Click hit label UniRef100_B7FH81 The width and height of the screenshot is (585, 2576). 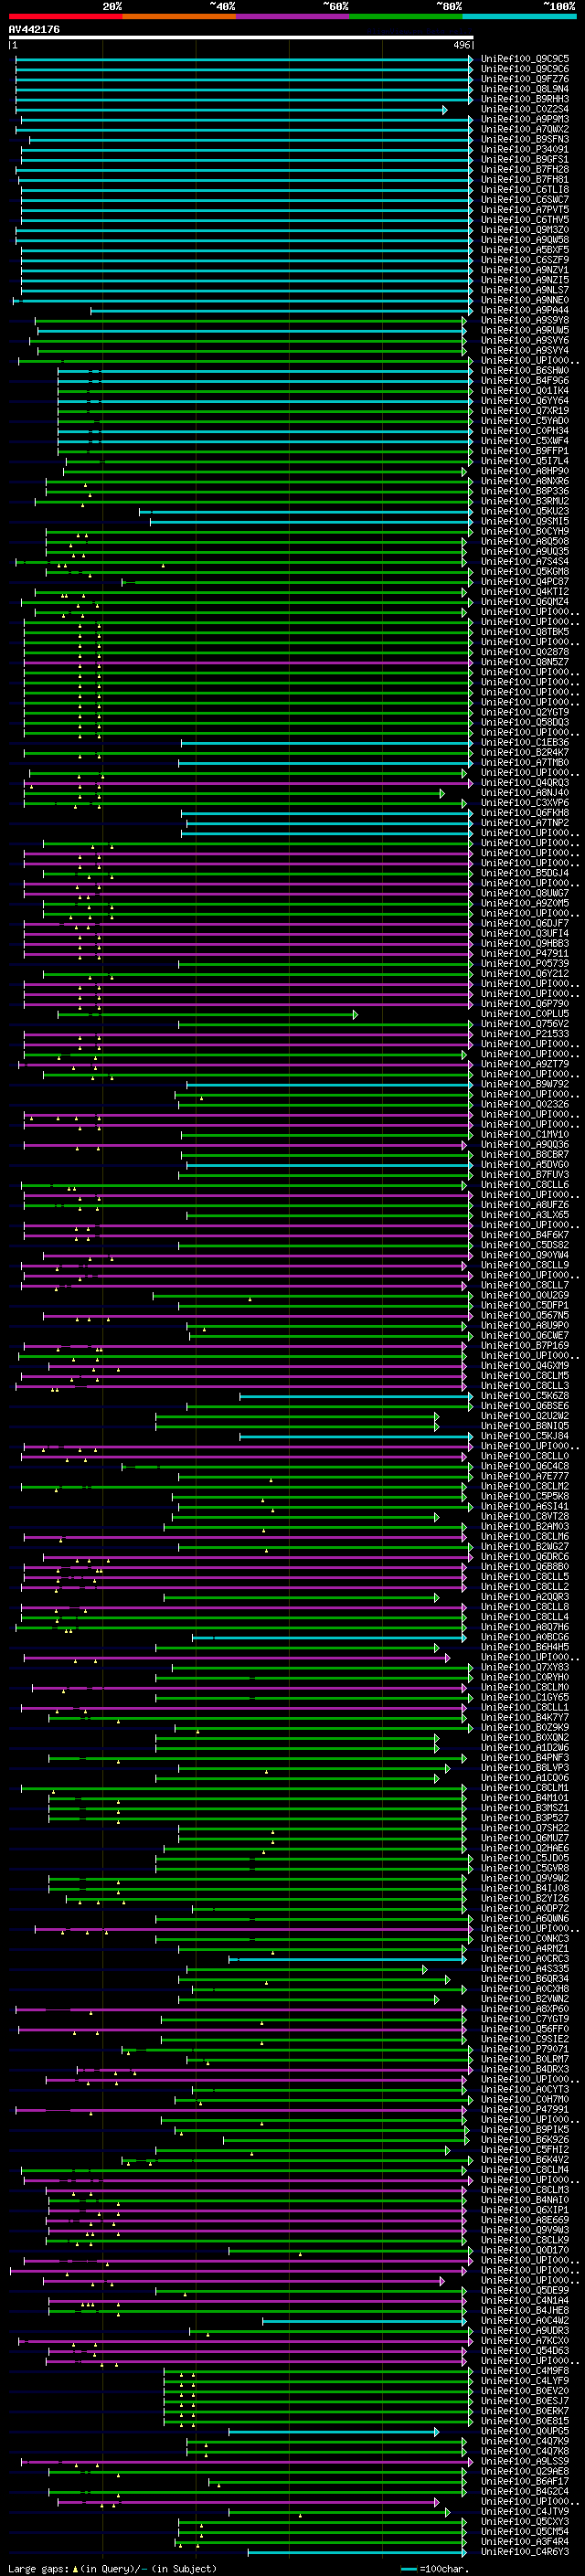point(525,179)
